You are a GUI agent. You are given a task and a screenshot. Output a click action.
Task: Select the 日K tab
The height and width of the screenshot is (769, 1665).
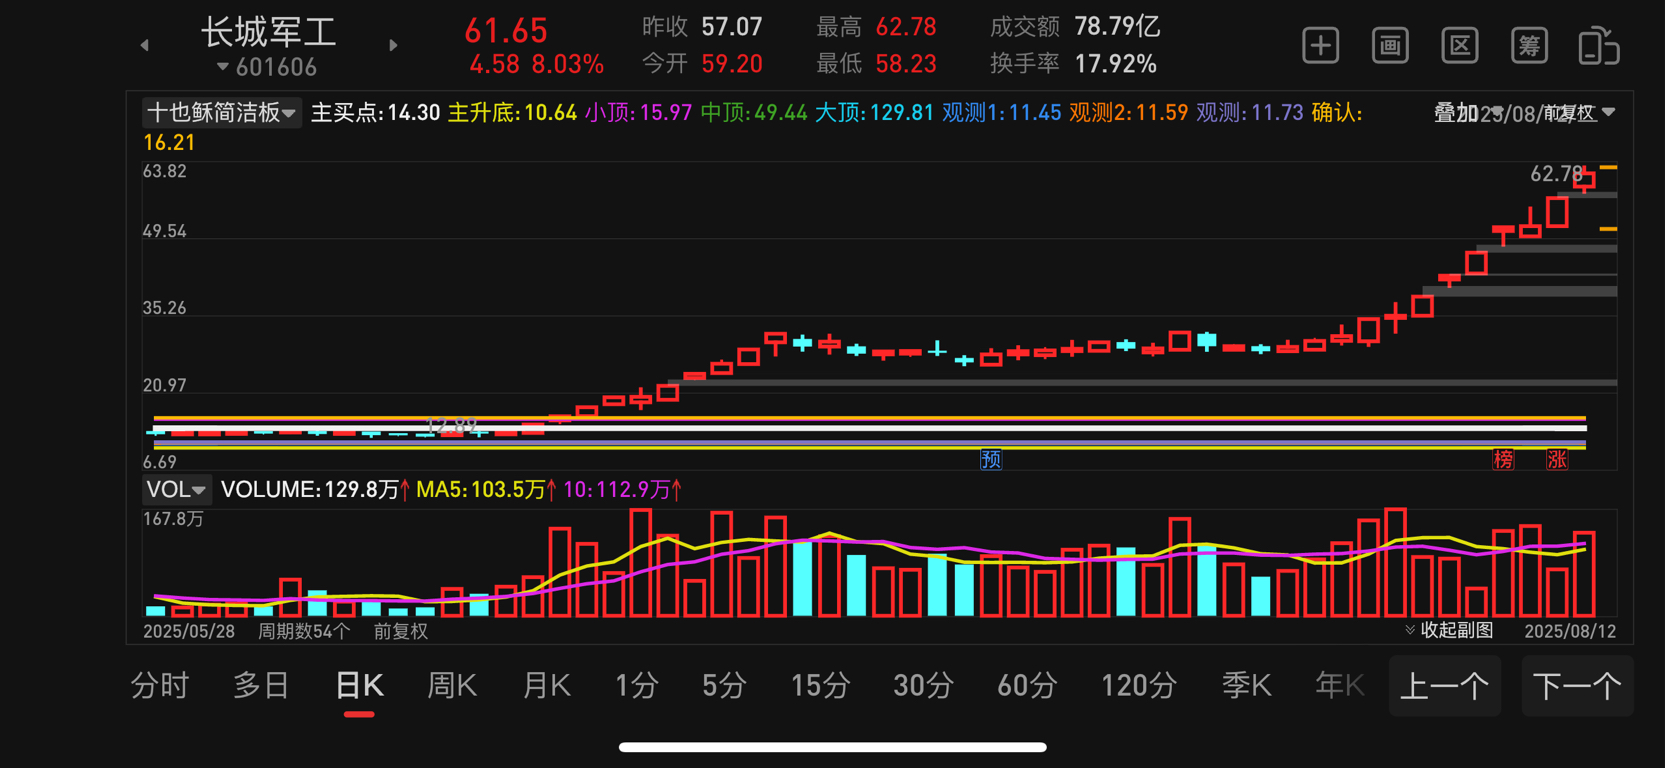tap(359, 686)
